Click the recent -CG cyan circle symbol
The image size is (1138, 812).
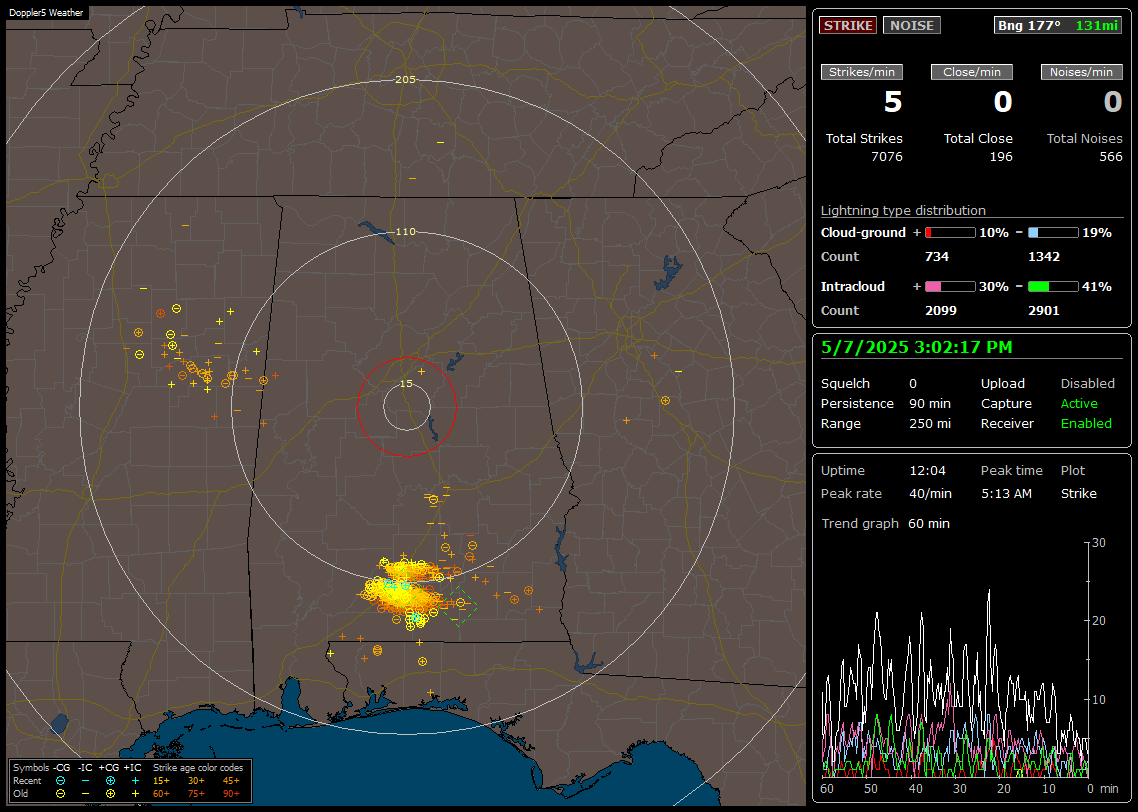click(60, 781)
